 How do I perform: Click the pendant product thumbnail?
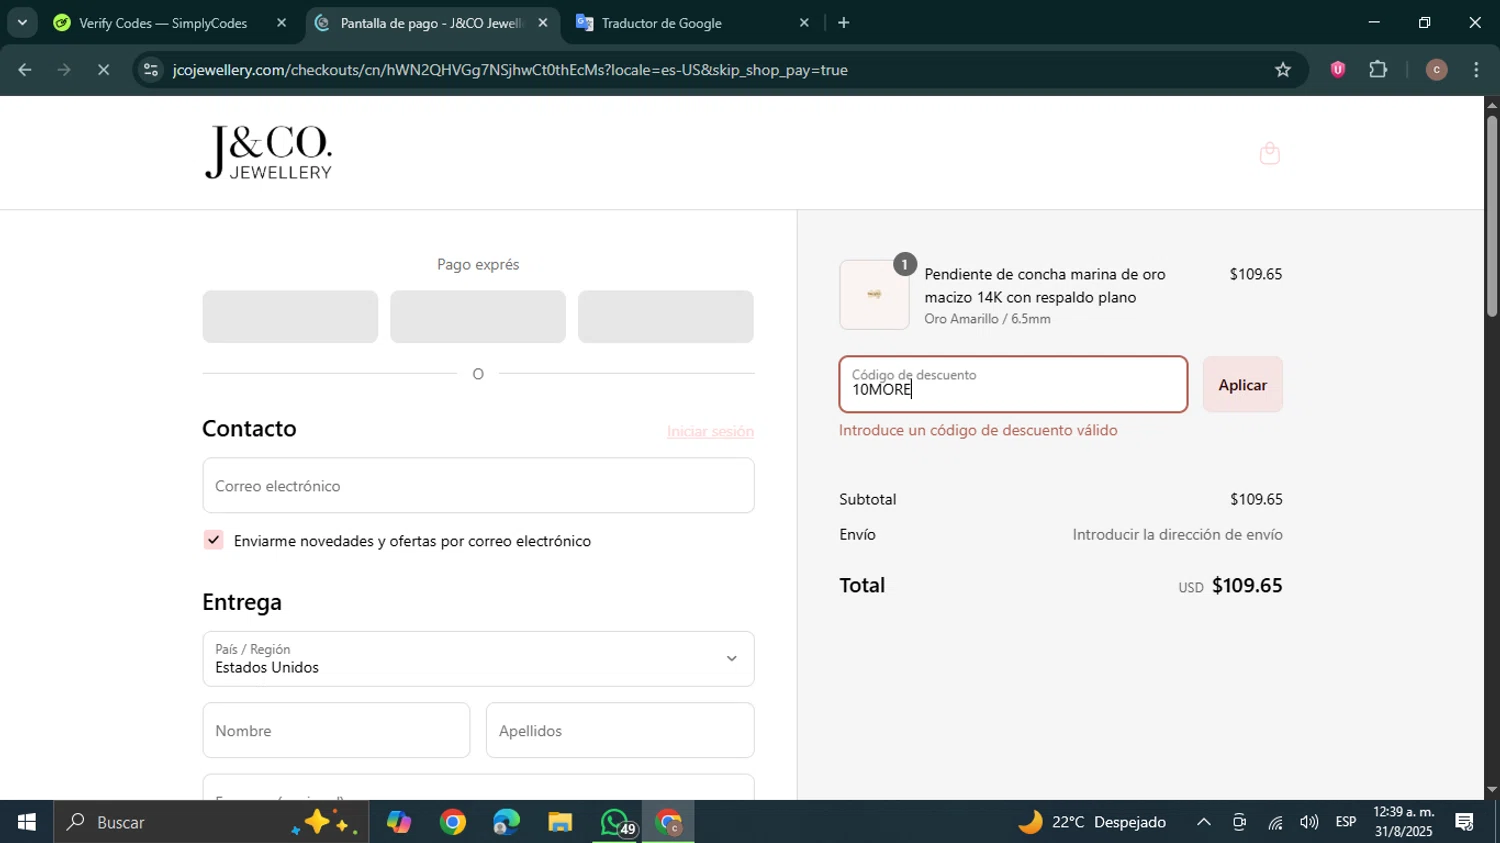point(874,295)
